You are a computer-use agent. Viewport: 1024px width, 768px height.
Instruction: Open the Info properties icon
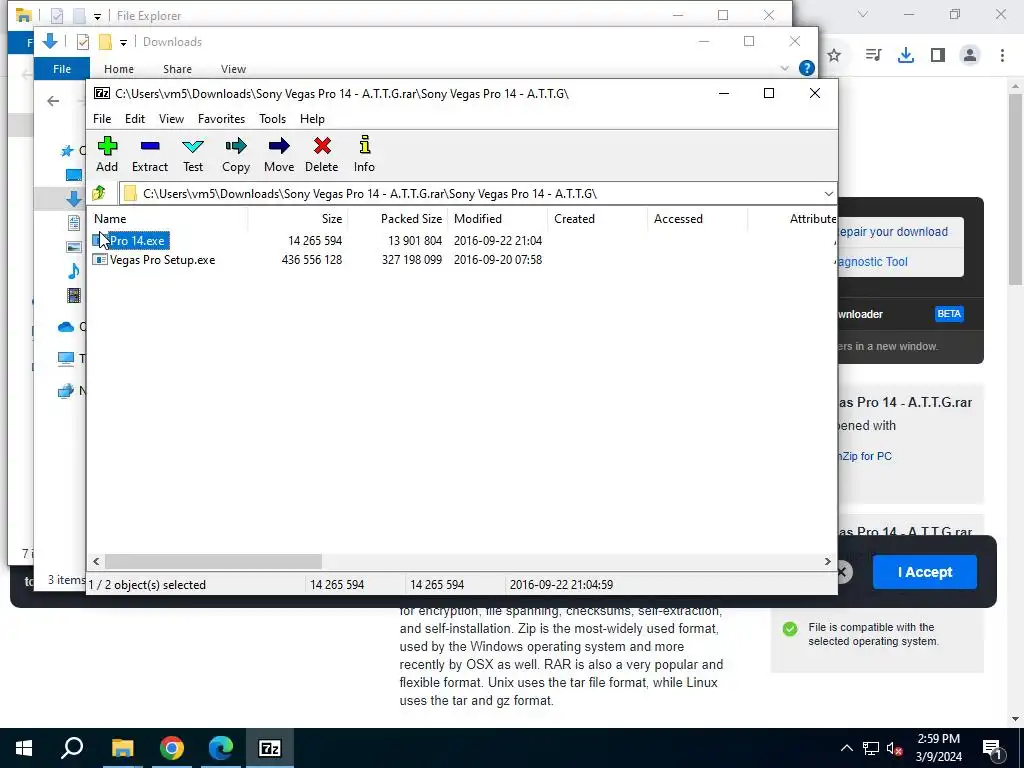tap(364, 154)
